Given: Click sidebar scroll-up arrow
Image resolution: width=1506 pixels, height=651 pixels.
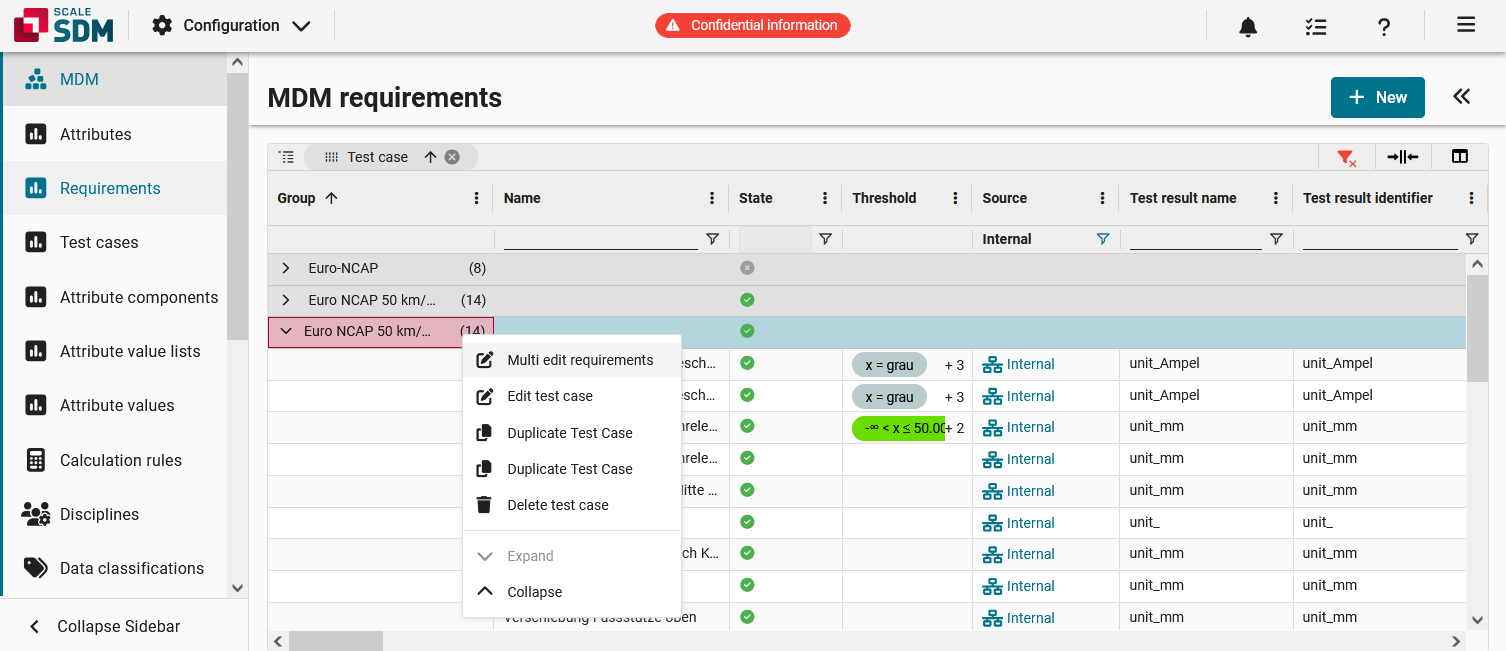Looking at the screenshot, I should 237,62.
